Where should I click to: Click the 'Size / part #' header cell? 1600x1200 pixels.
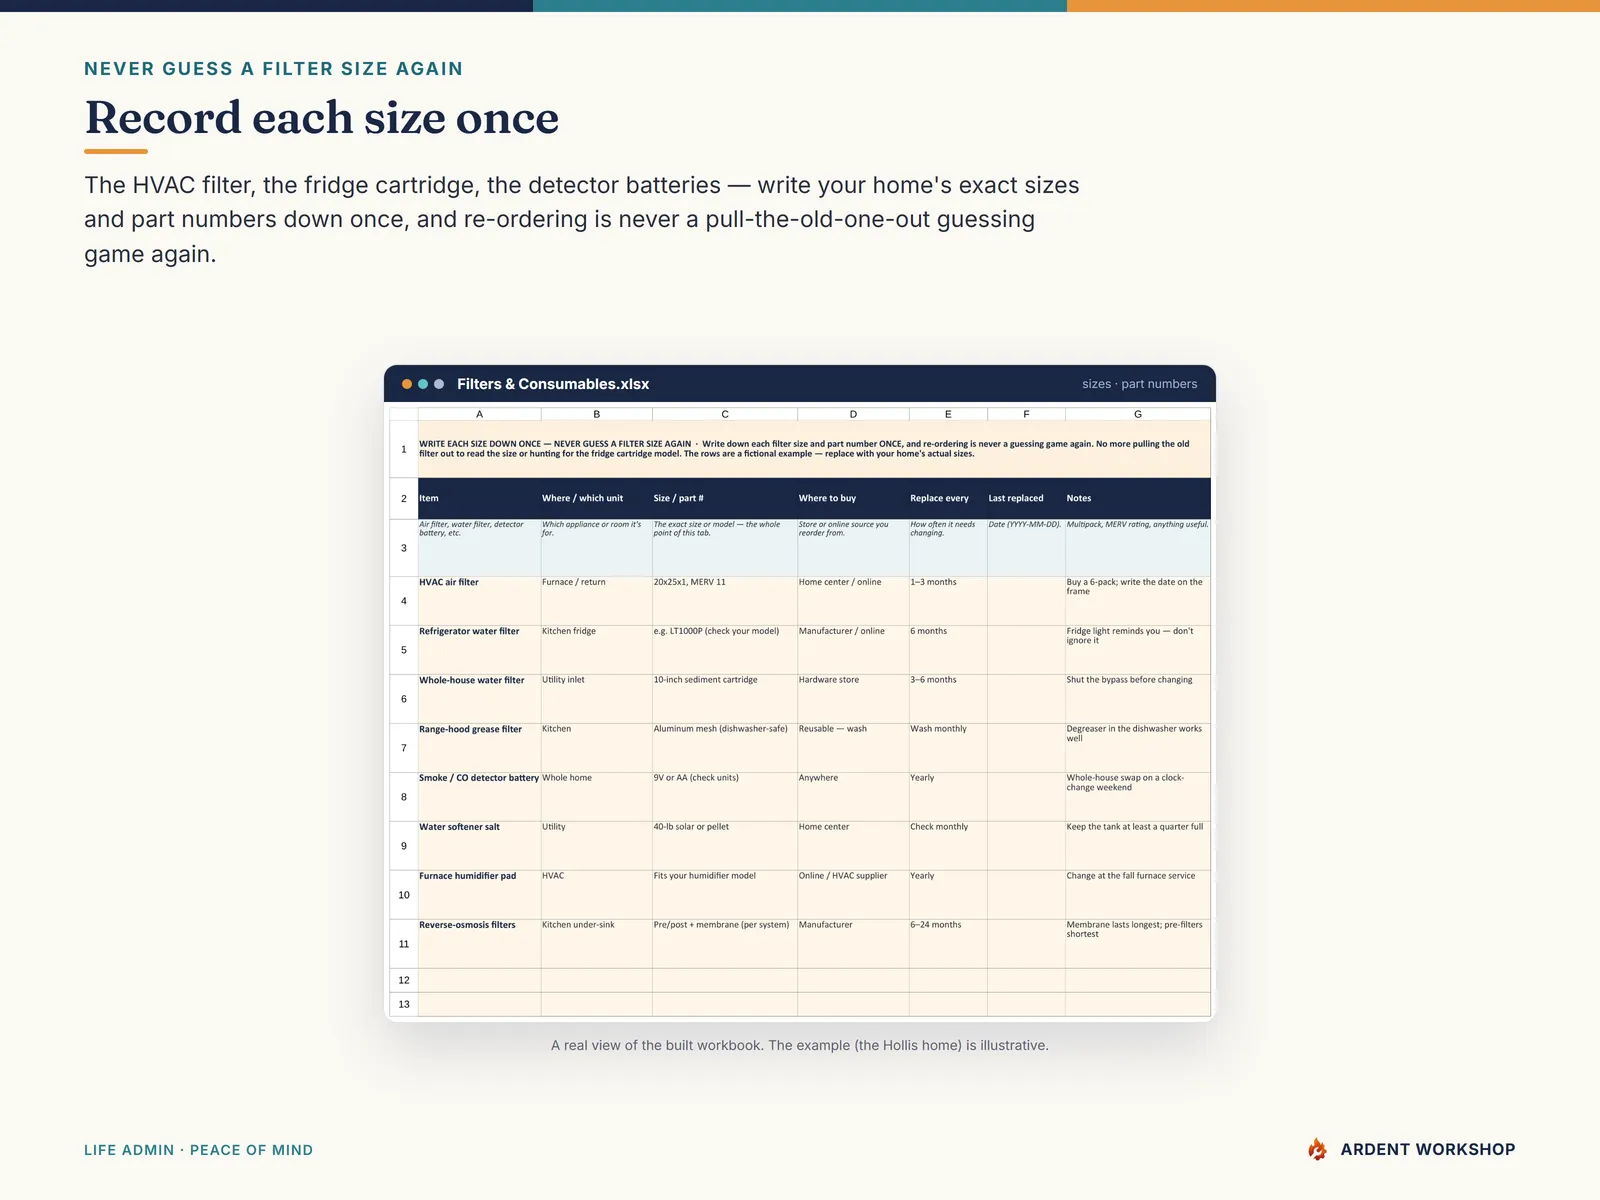click(725, 498)
